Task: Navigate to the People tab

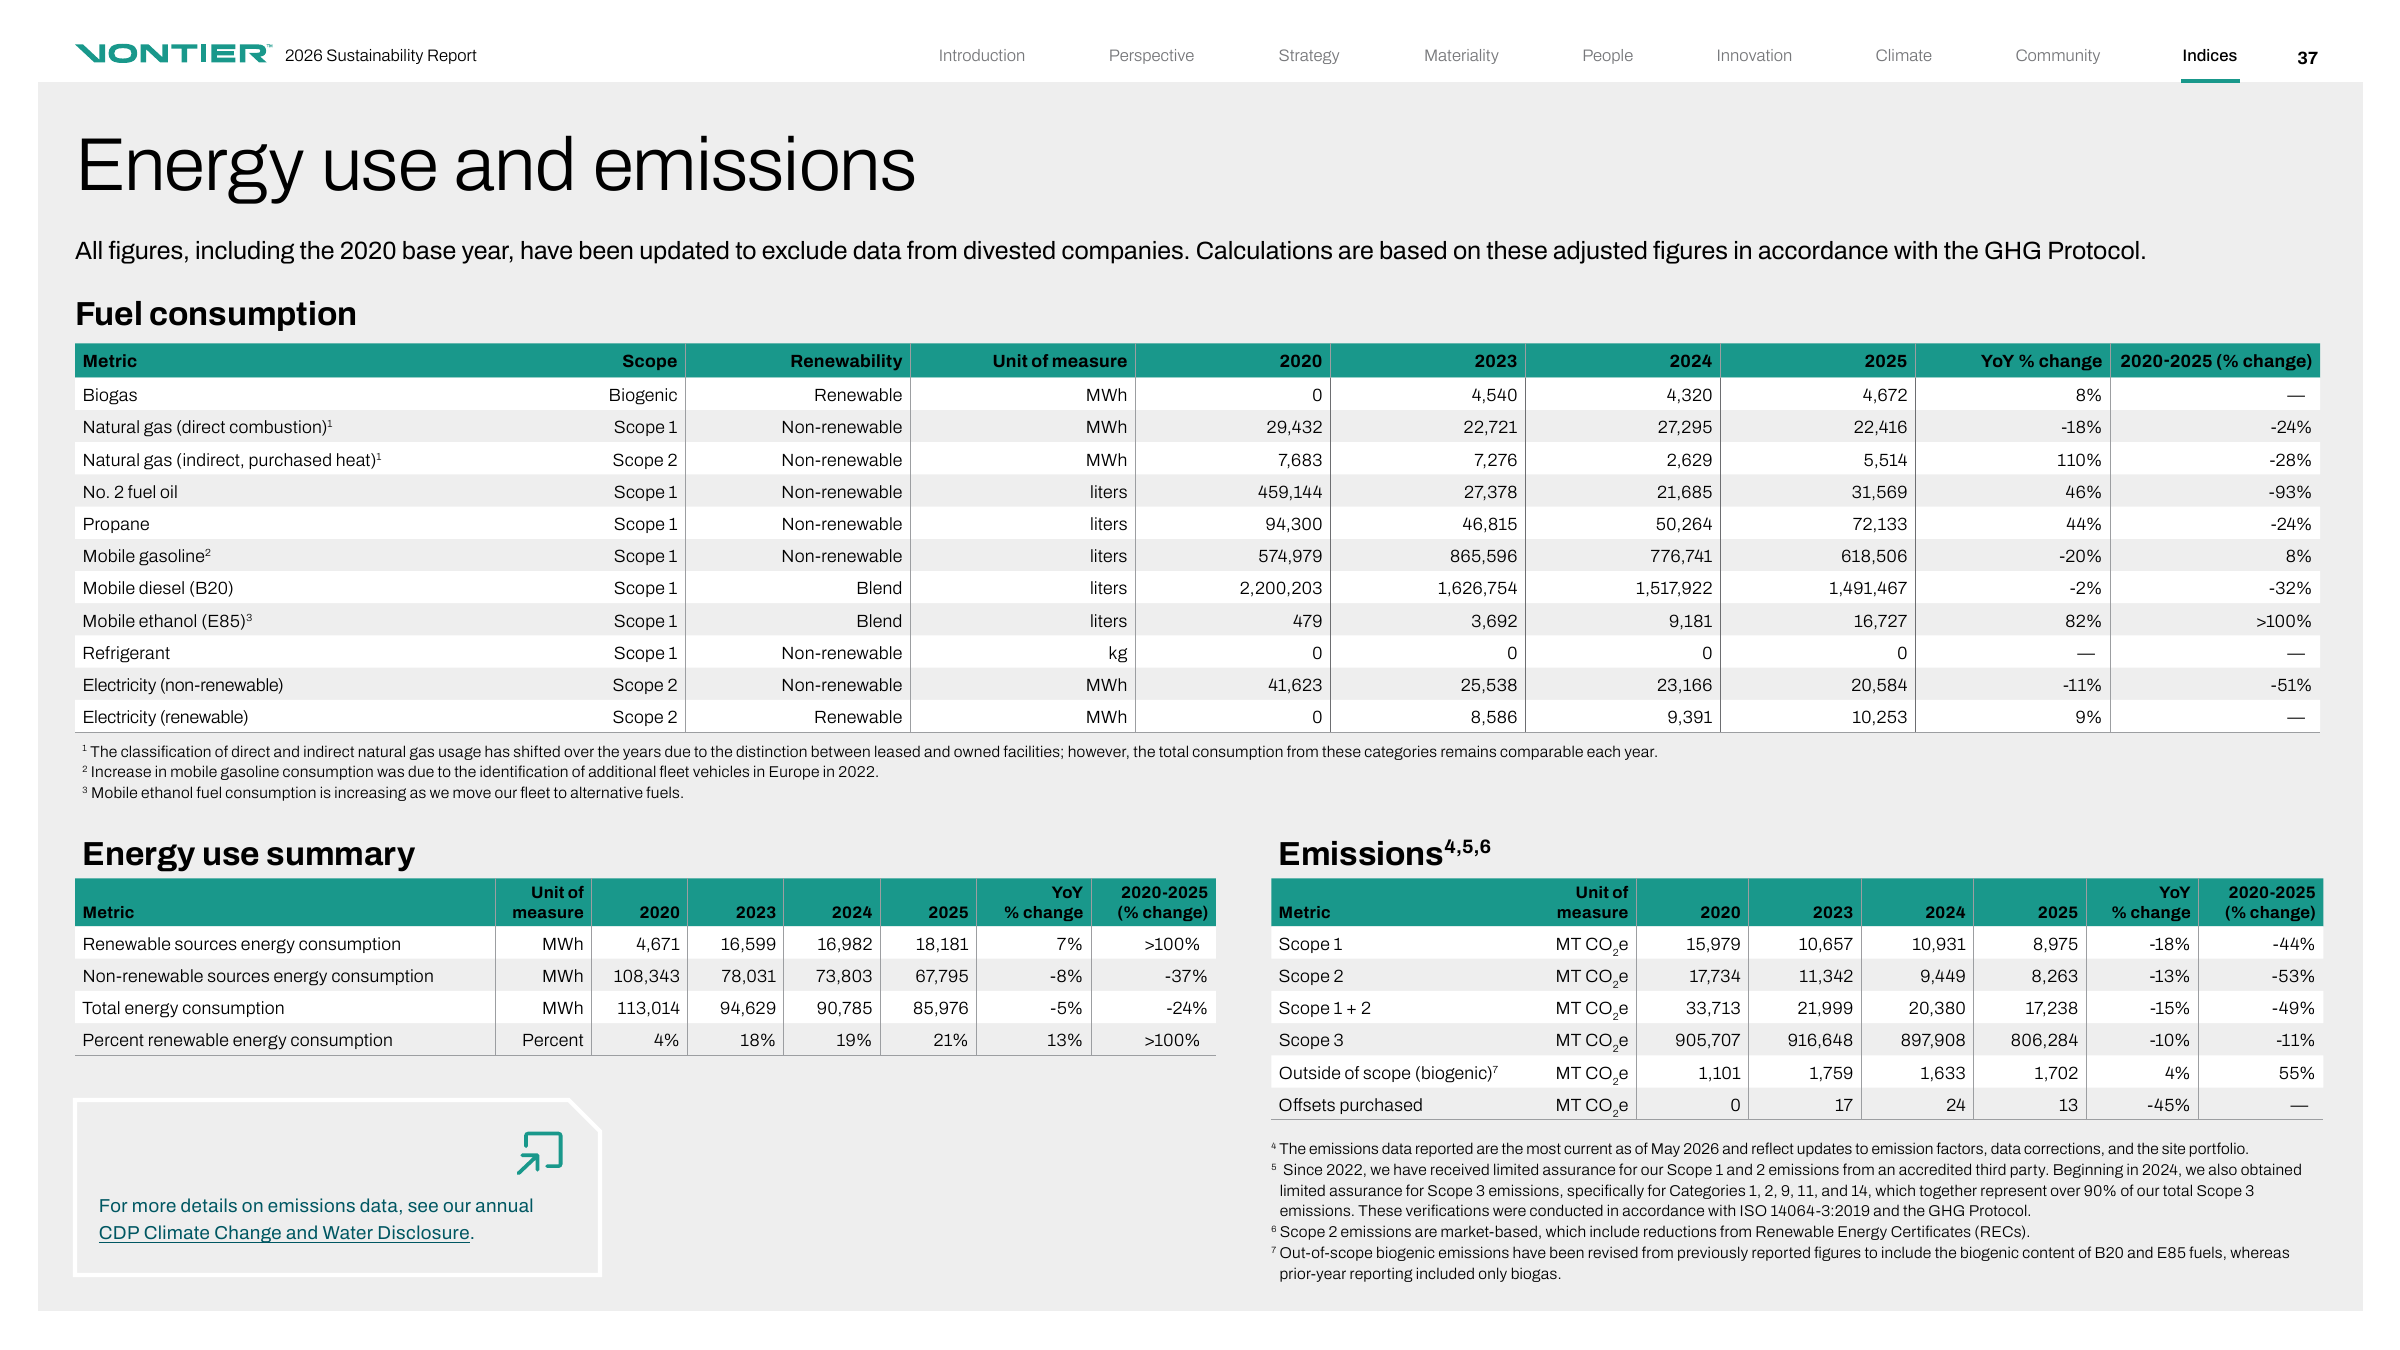Action: click(x=1607, y=56)
